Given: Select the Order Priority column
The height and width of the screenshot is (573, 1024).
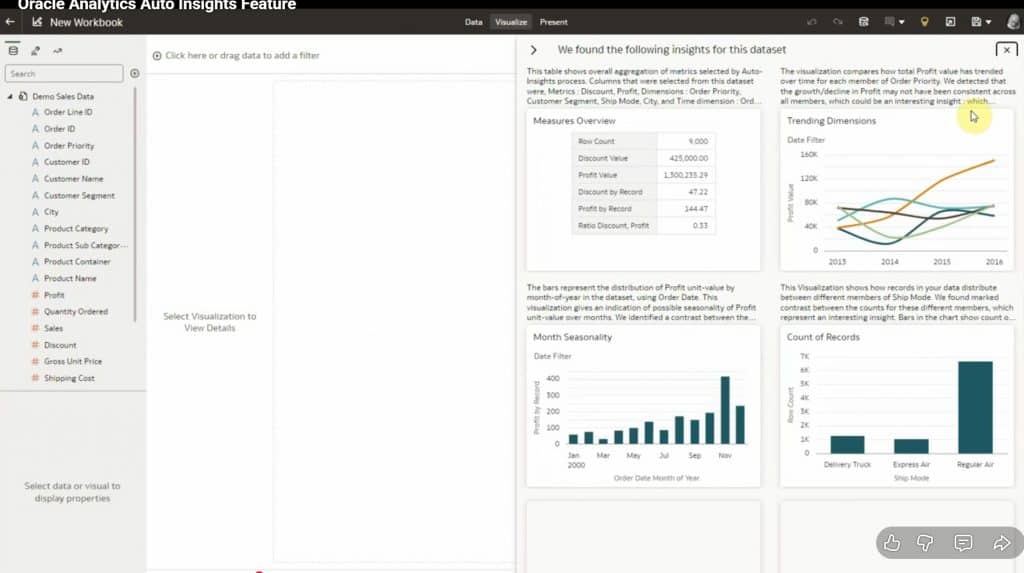Looking at the screenshot, I should pos(69,146).
